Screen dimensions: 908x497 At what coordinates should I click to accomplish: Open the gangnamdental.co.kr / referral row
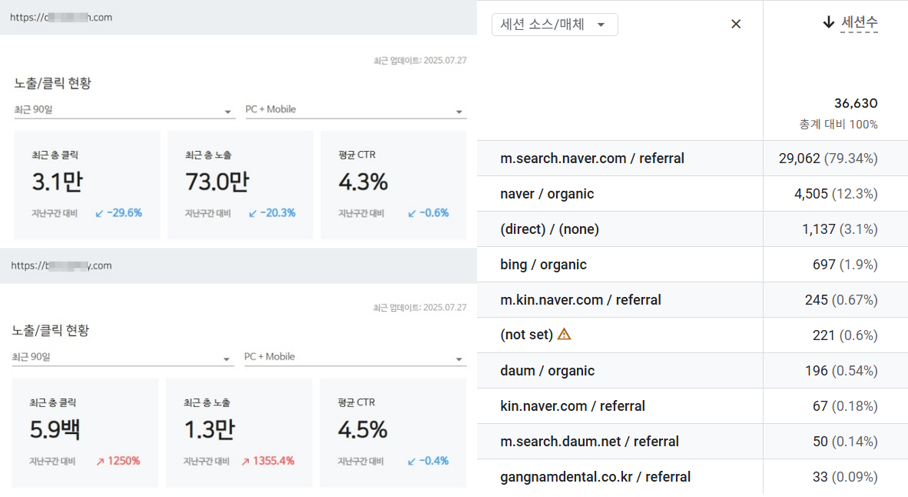(x=595, y=477)
